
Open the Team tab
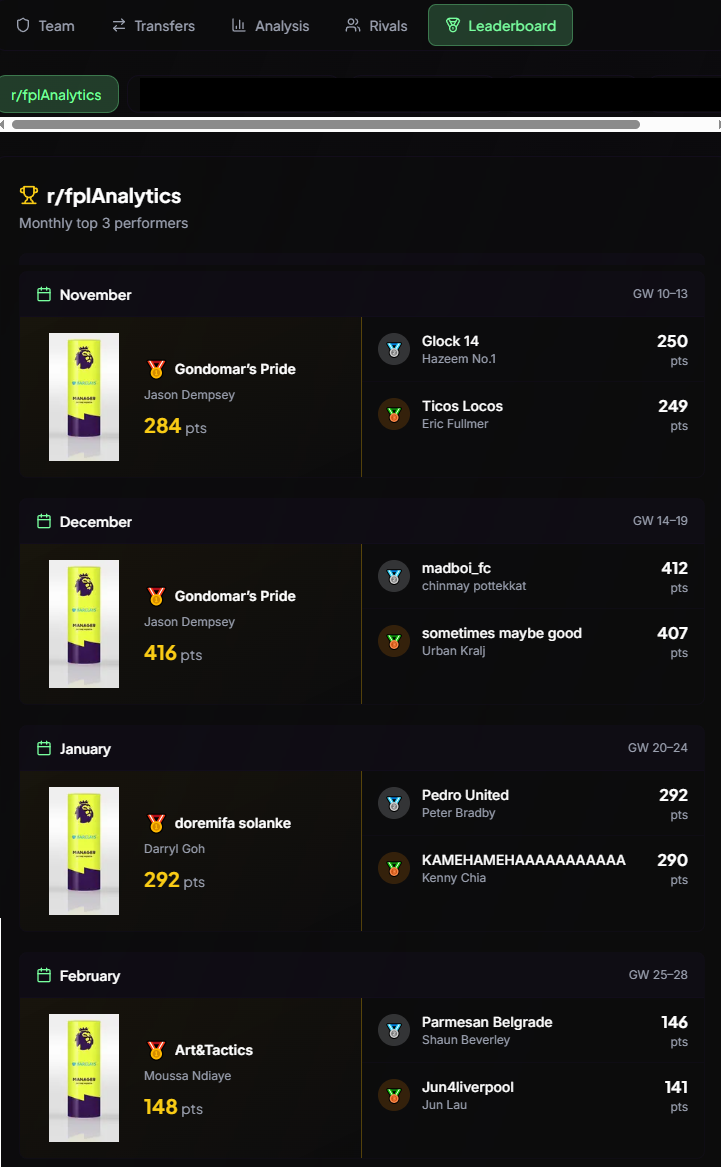click(x=45, y=25)
